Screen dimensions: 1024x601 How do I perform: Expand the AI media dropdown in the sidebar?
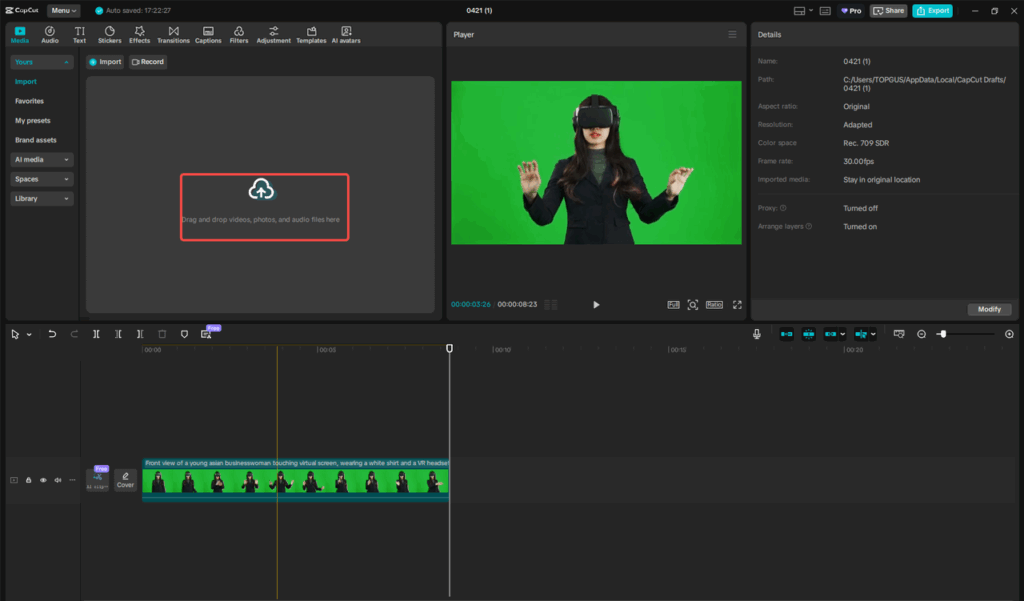pyautogui.click(x=42, y=159)
